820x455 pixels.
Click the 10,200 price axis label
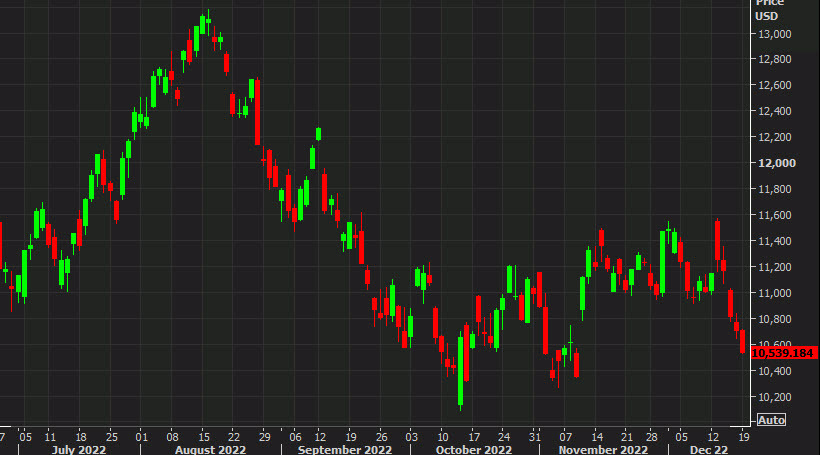pyautogui.click(x=775, y=397)
